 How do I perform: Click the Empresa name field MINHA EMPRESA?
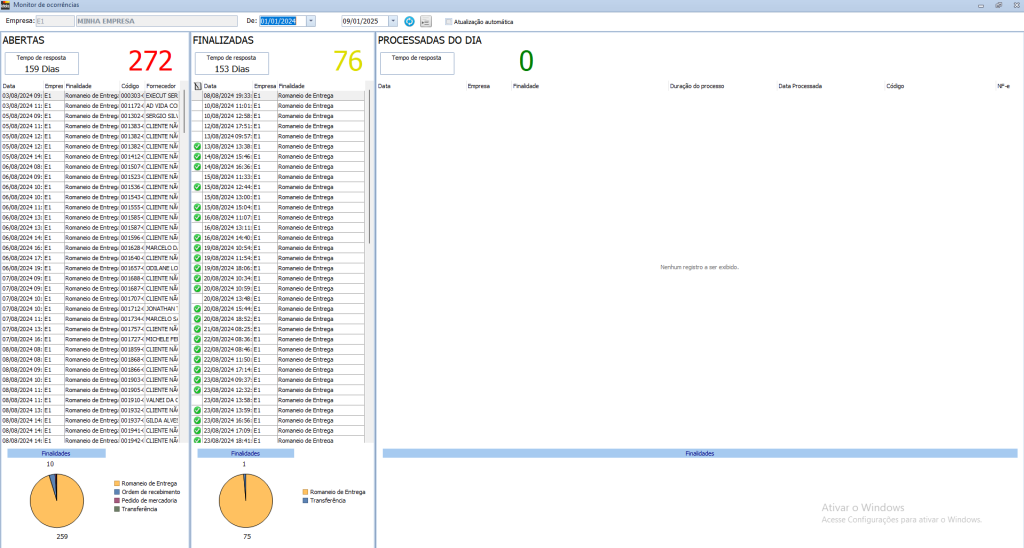[x=171, y=21]
